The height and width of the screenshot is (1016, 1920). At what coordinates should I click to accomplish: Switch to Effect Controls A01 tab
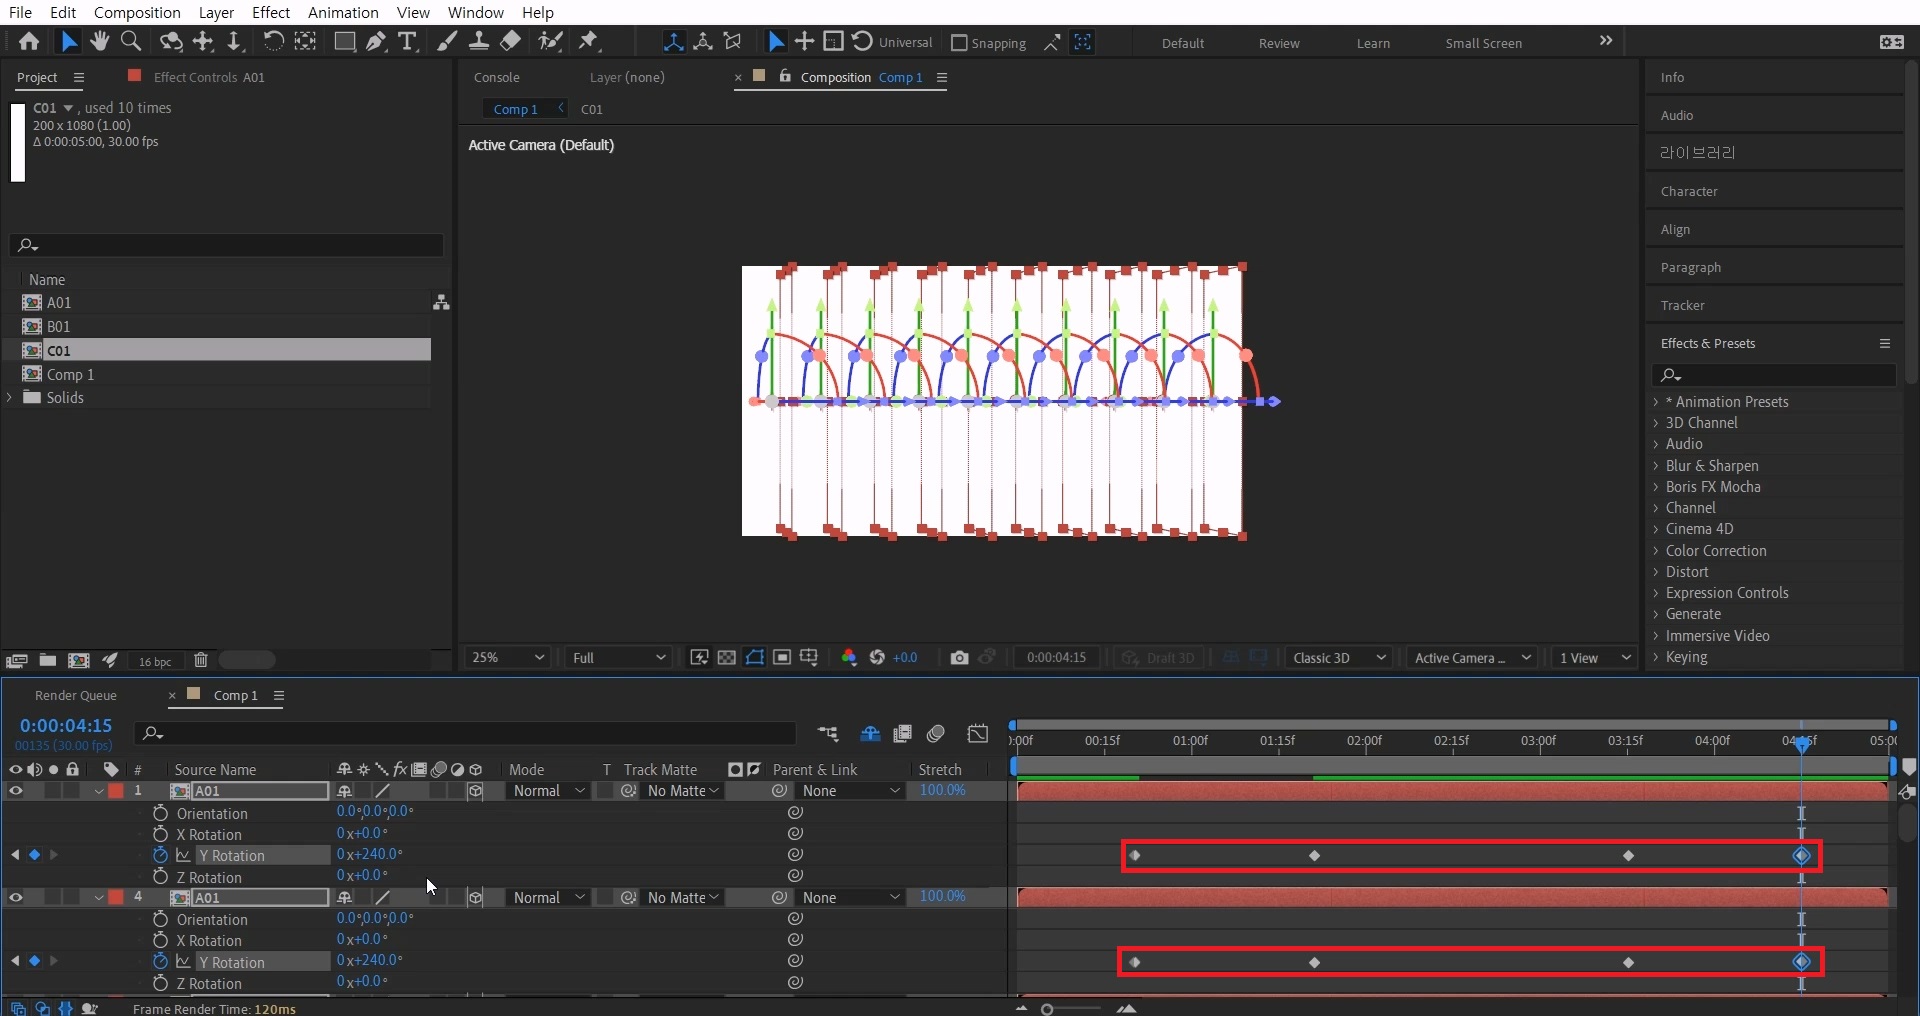click(209, 77)
